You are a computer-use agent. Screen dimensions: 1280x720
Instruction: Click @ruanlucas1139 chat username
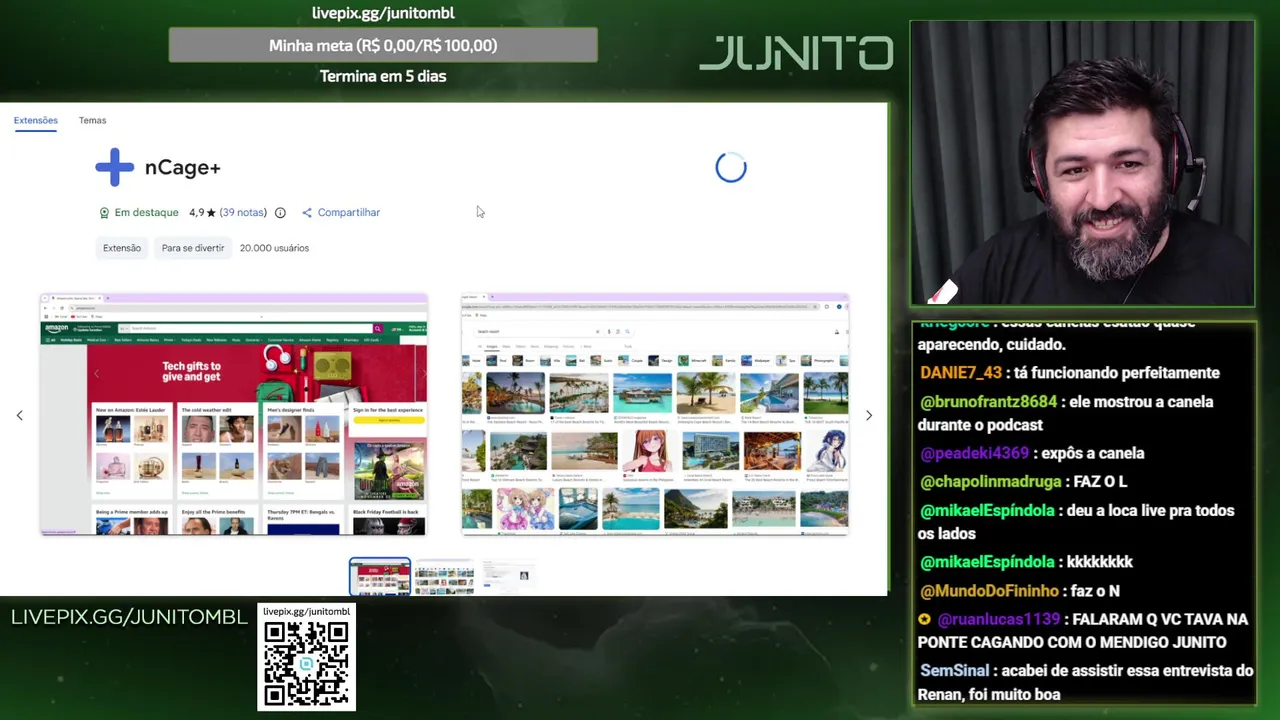pos(1000,620)
